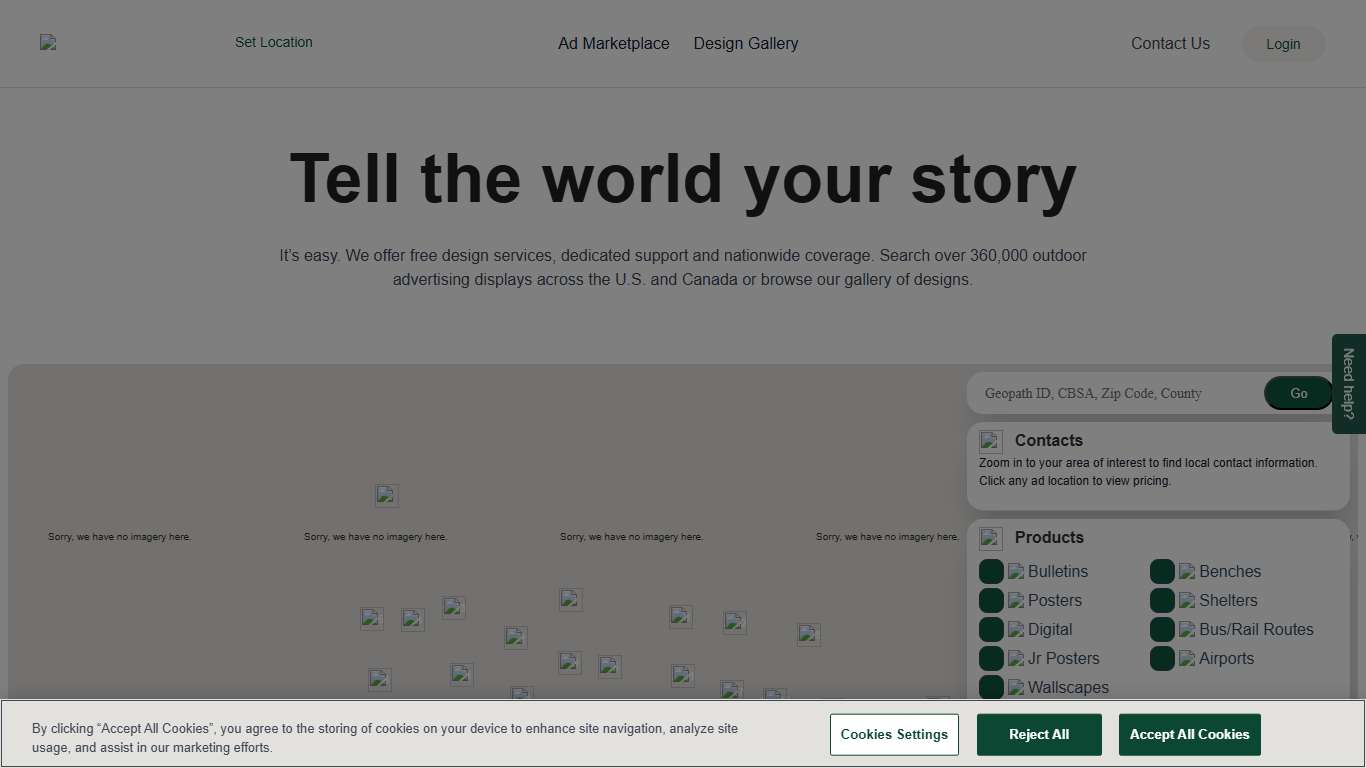Click the Shelters product icon
1366x768 pixels.
point(1187,601)
